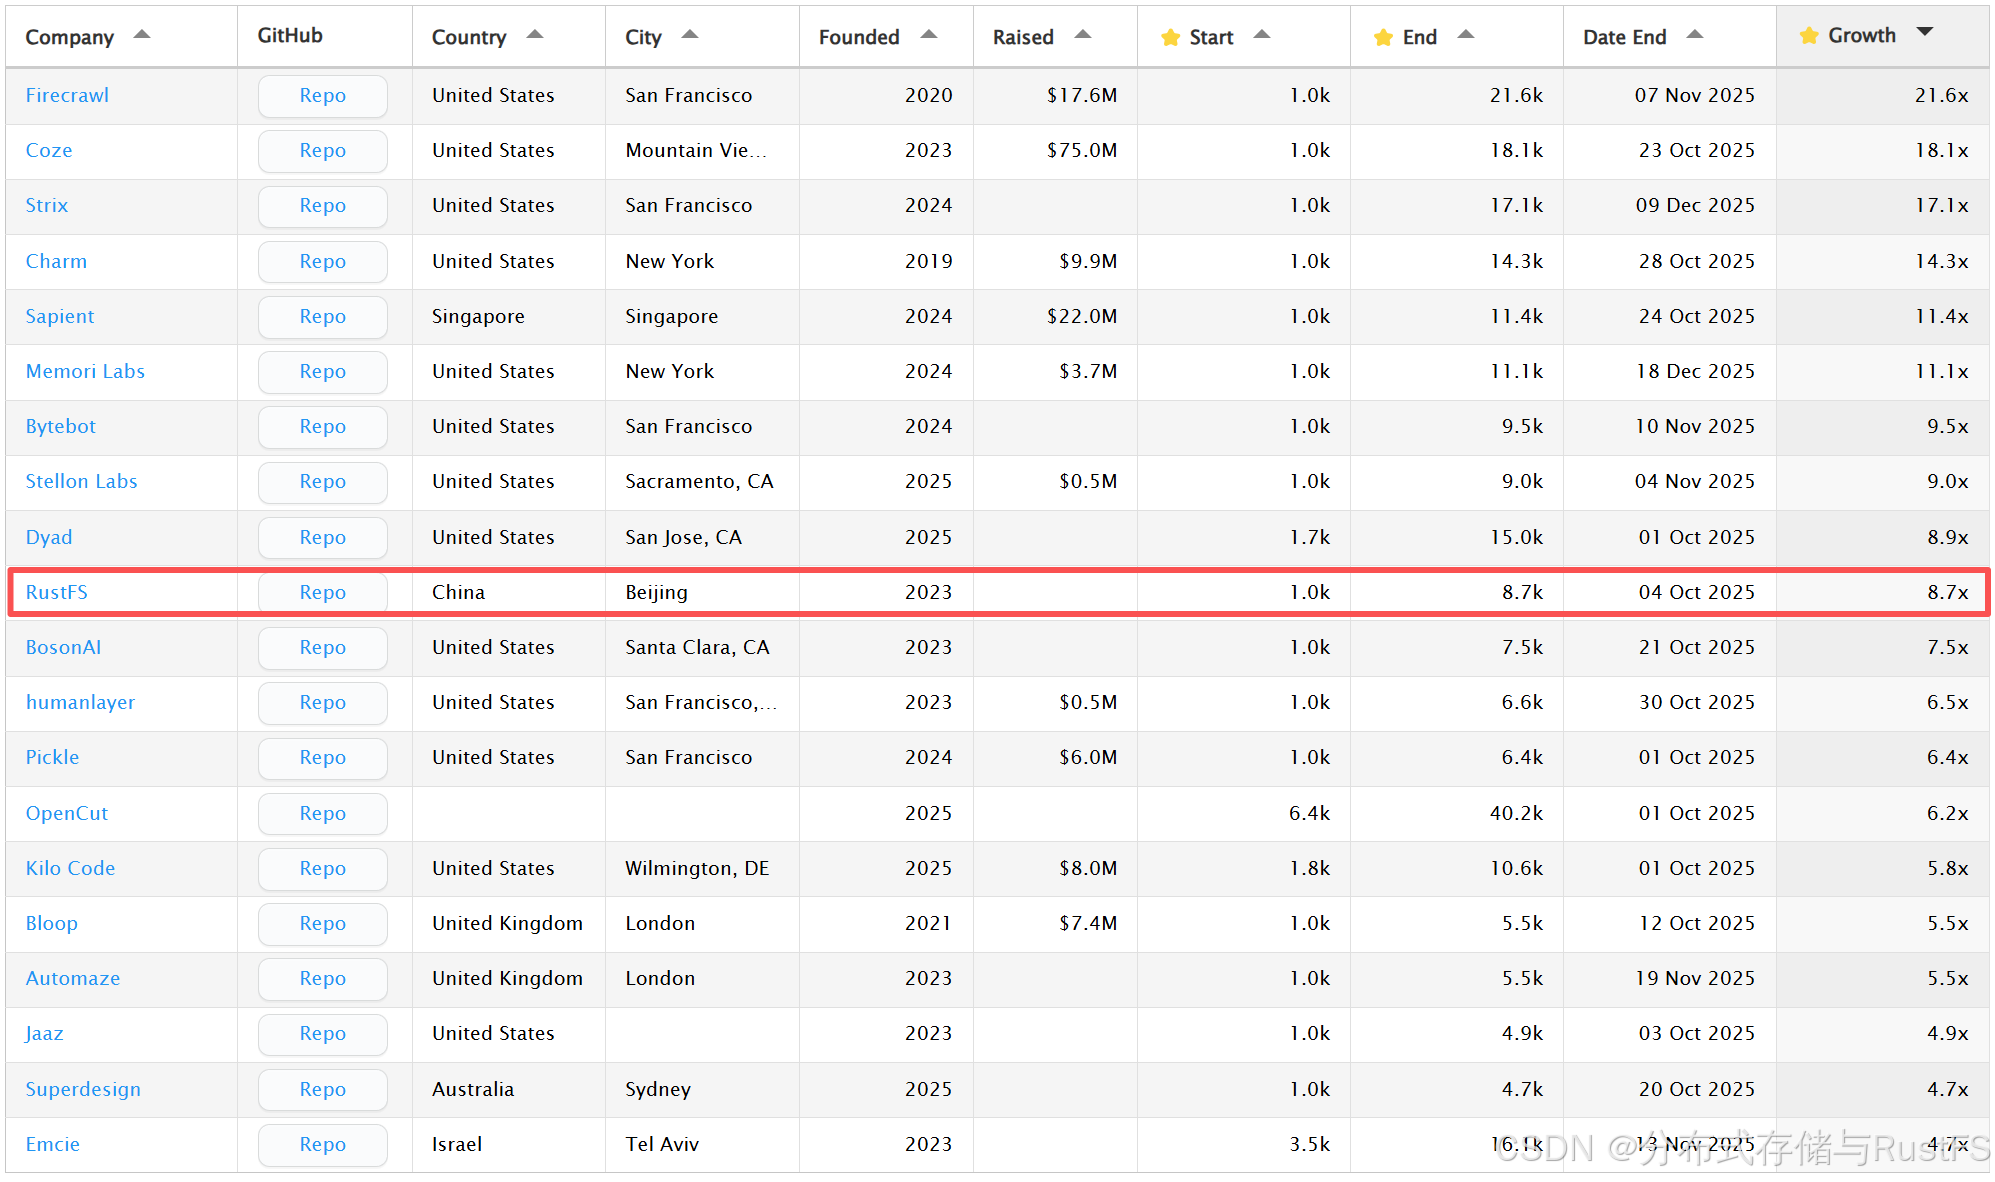Click the Repo button for RustFS
Screen dimensions: 1995x1182
(x=322, y=592)
